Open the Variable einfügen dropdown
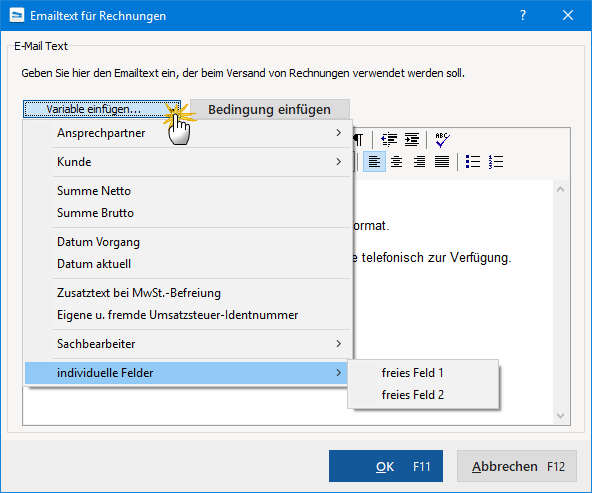The image size is (592, 493). 102,109
